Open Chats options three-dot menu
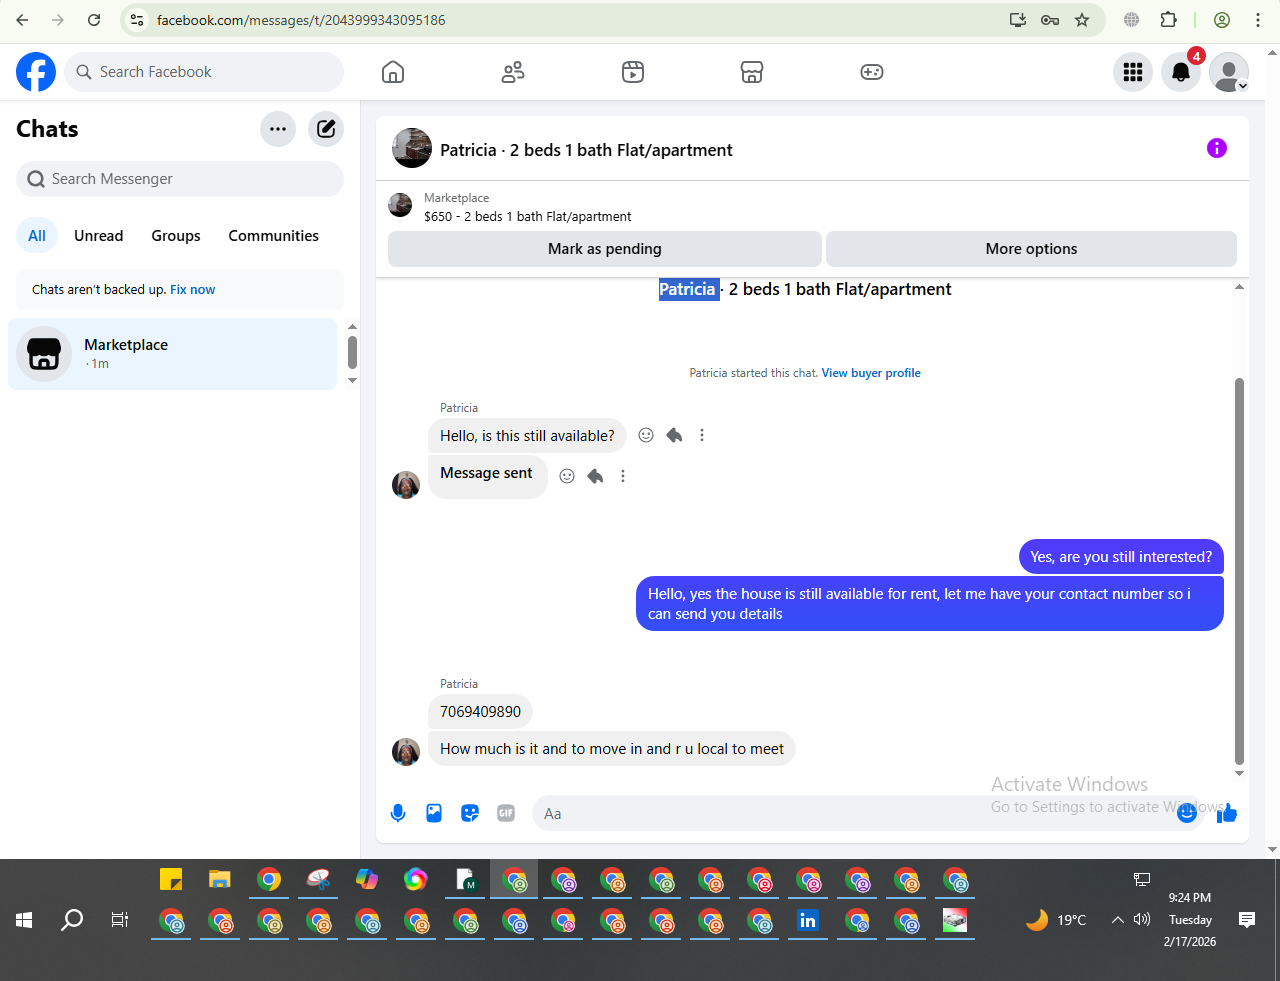1280x981 pixels. (x=278, y=129)
